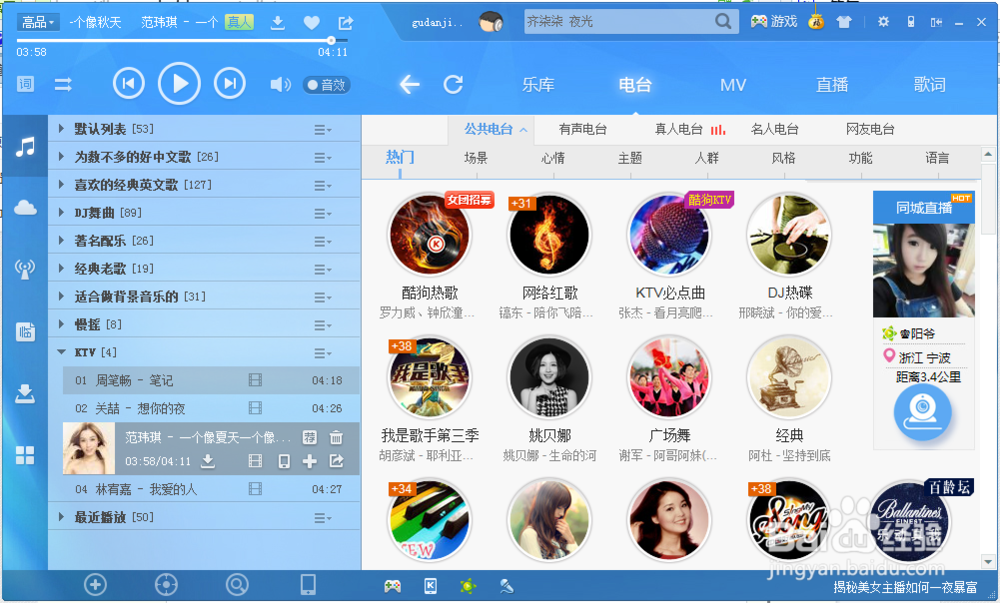Open radio antenna sidebar icon
The image size is (1000, 603).
coord(25,269)
